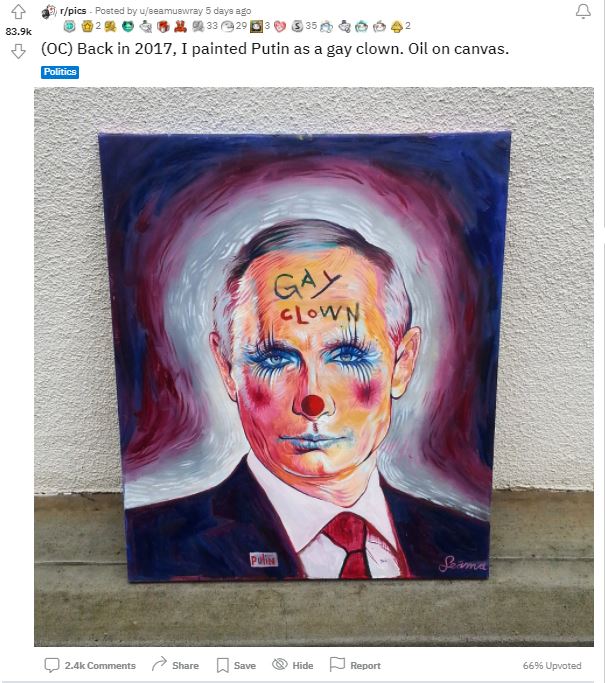Click the last award icon with count 2
Image resolution: width=605 pixels, height=683 pixels.
396,27
